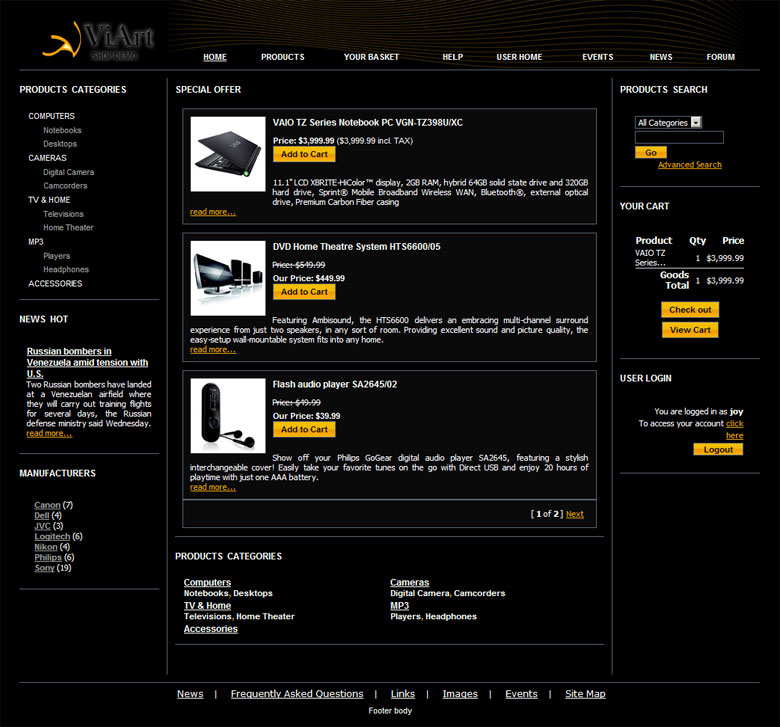Open Frequently Asked Questions footer link
780x727 pixels.
click(x=297, y=694)
